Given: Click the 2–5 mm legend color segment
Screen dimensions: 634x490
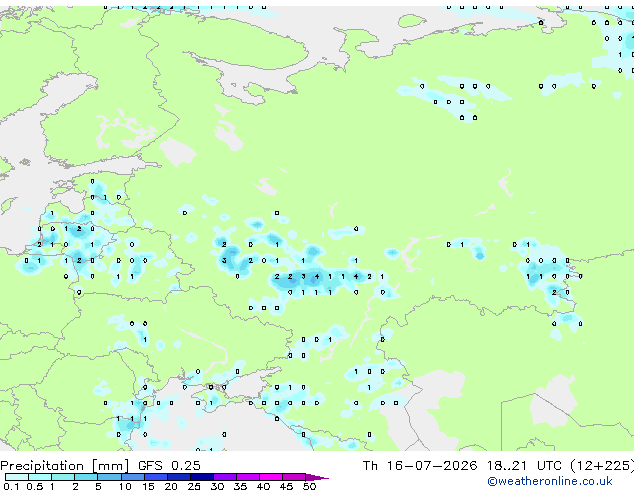Looking at the screenshot, I should tap(86, 477).
